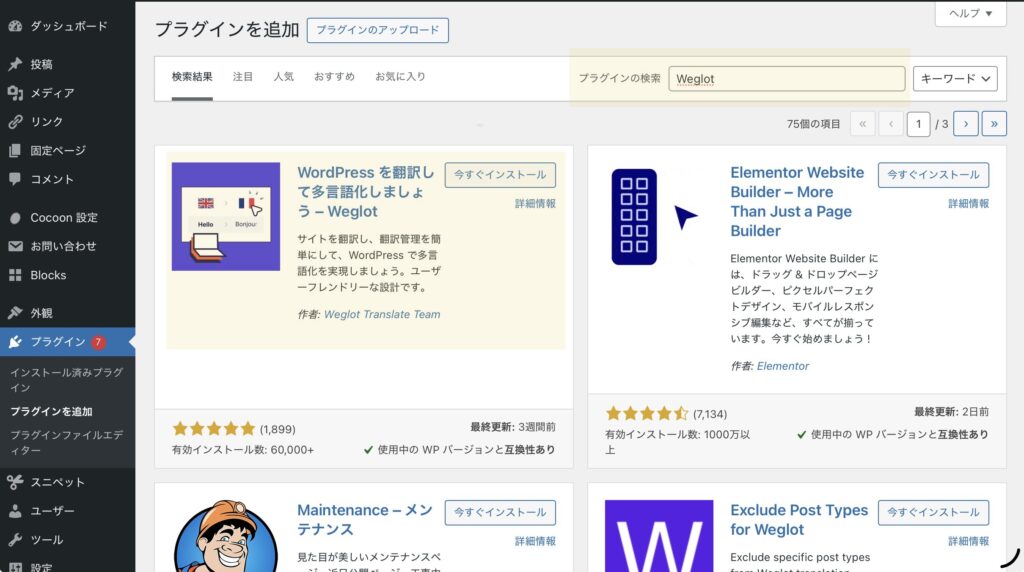Click the Links chain icon
This screenshot has width=1024, height=572.
click(15, 122)
